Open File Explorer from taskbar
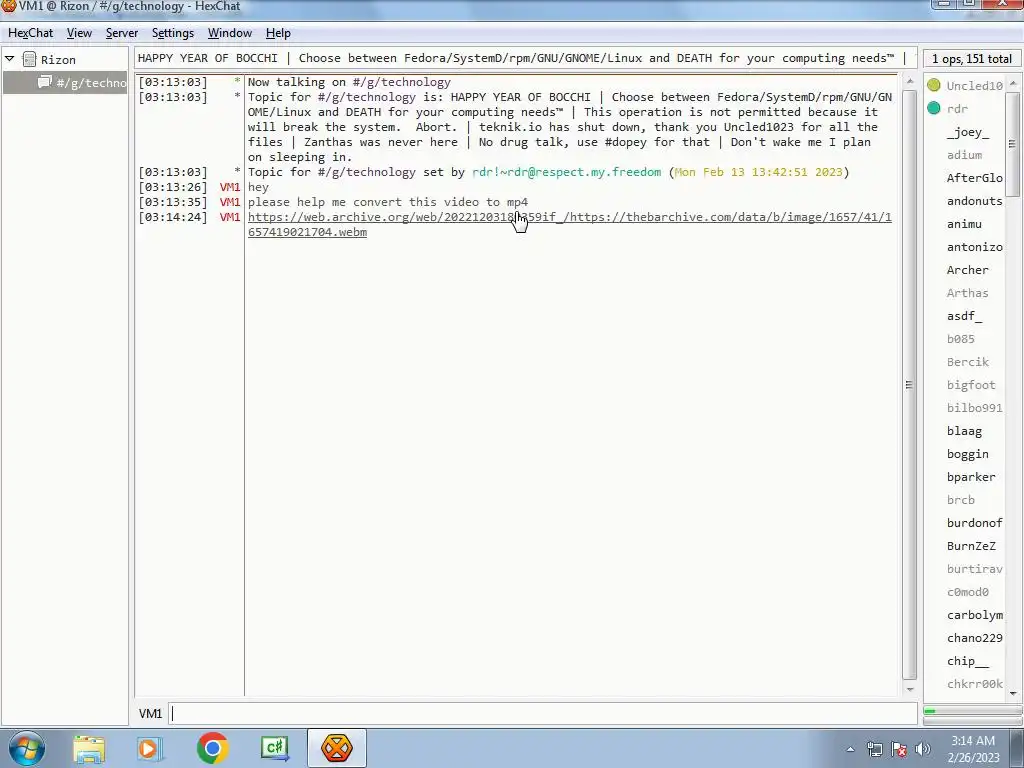The height and width of the screenshot is (768, 1024). (89, 748)
